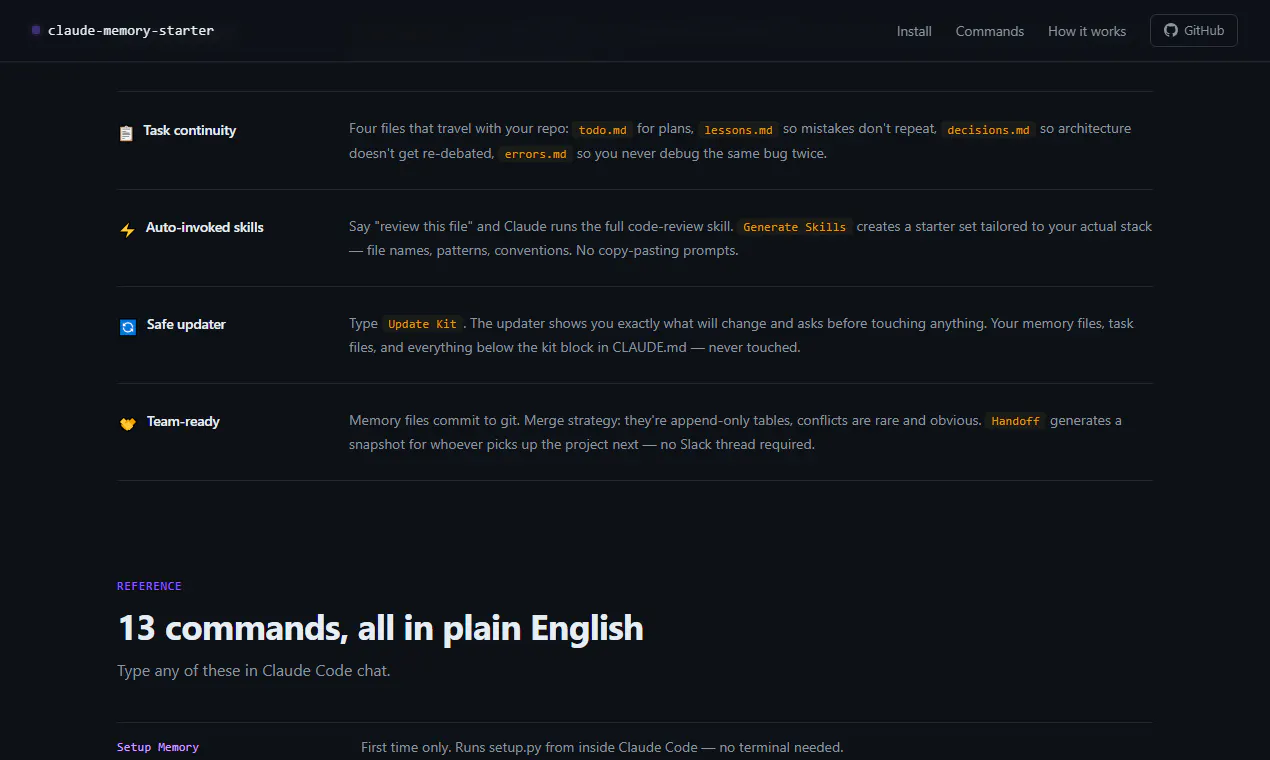This screenshot has height=760, width=1270.
Task: Click the todo.md code tag
Action: click(x=603, y=130)
